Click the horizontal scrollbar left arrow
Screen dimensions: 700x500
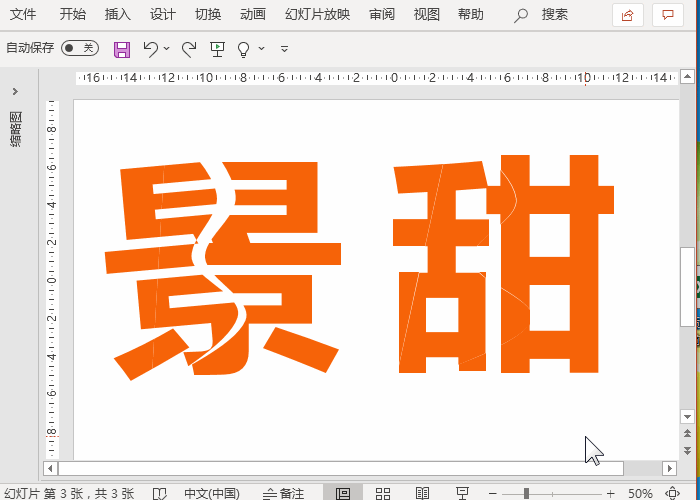pyautogui.click(x=50, y=469)
